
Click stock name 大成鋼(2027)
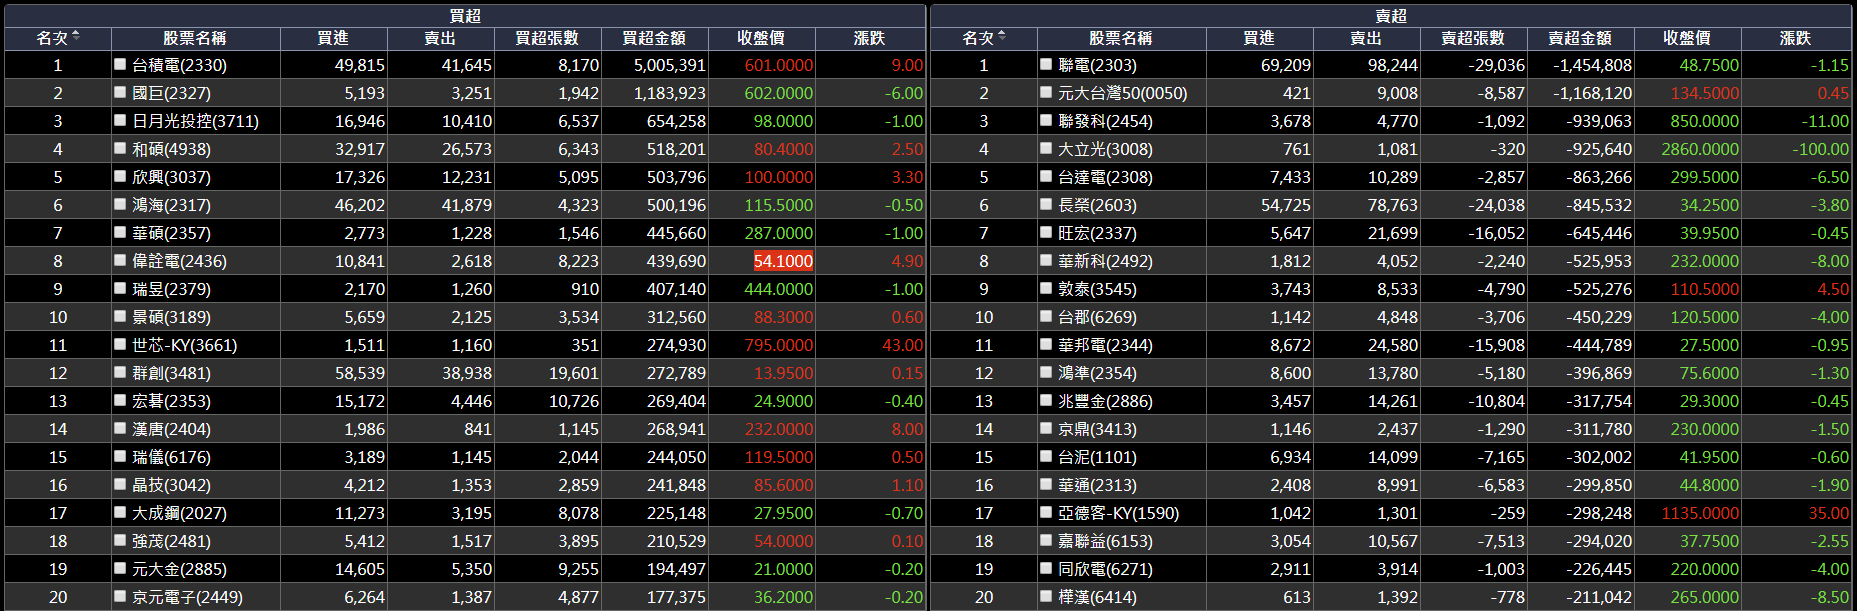[179, 513]
